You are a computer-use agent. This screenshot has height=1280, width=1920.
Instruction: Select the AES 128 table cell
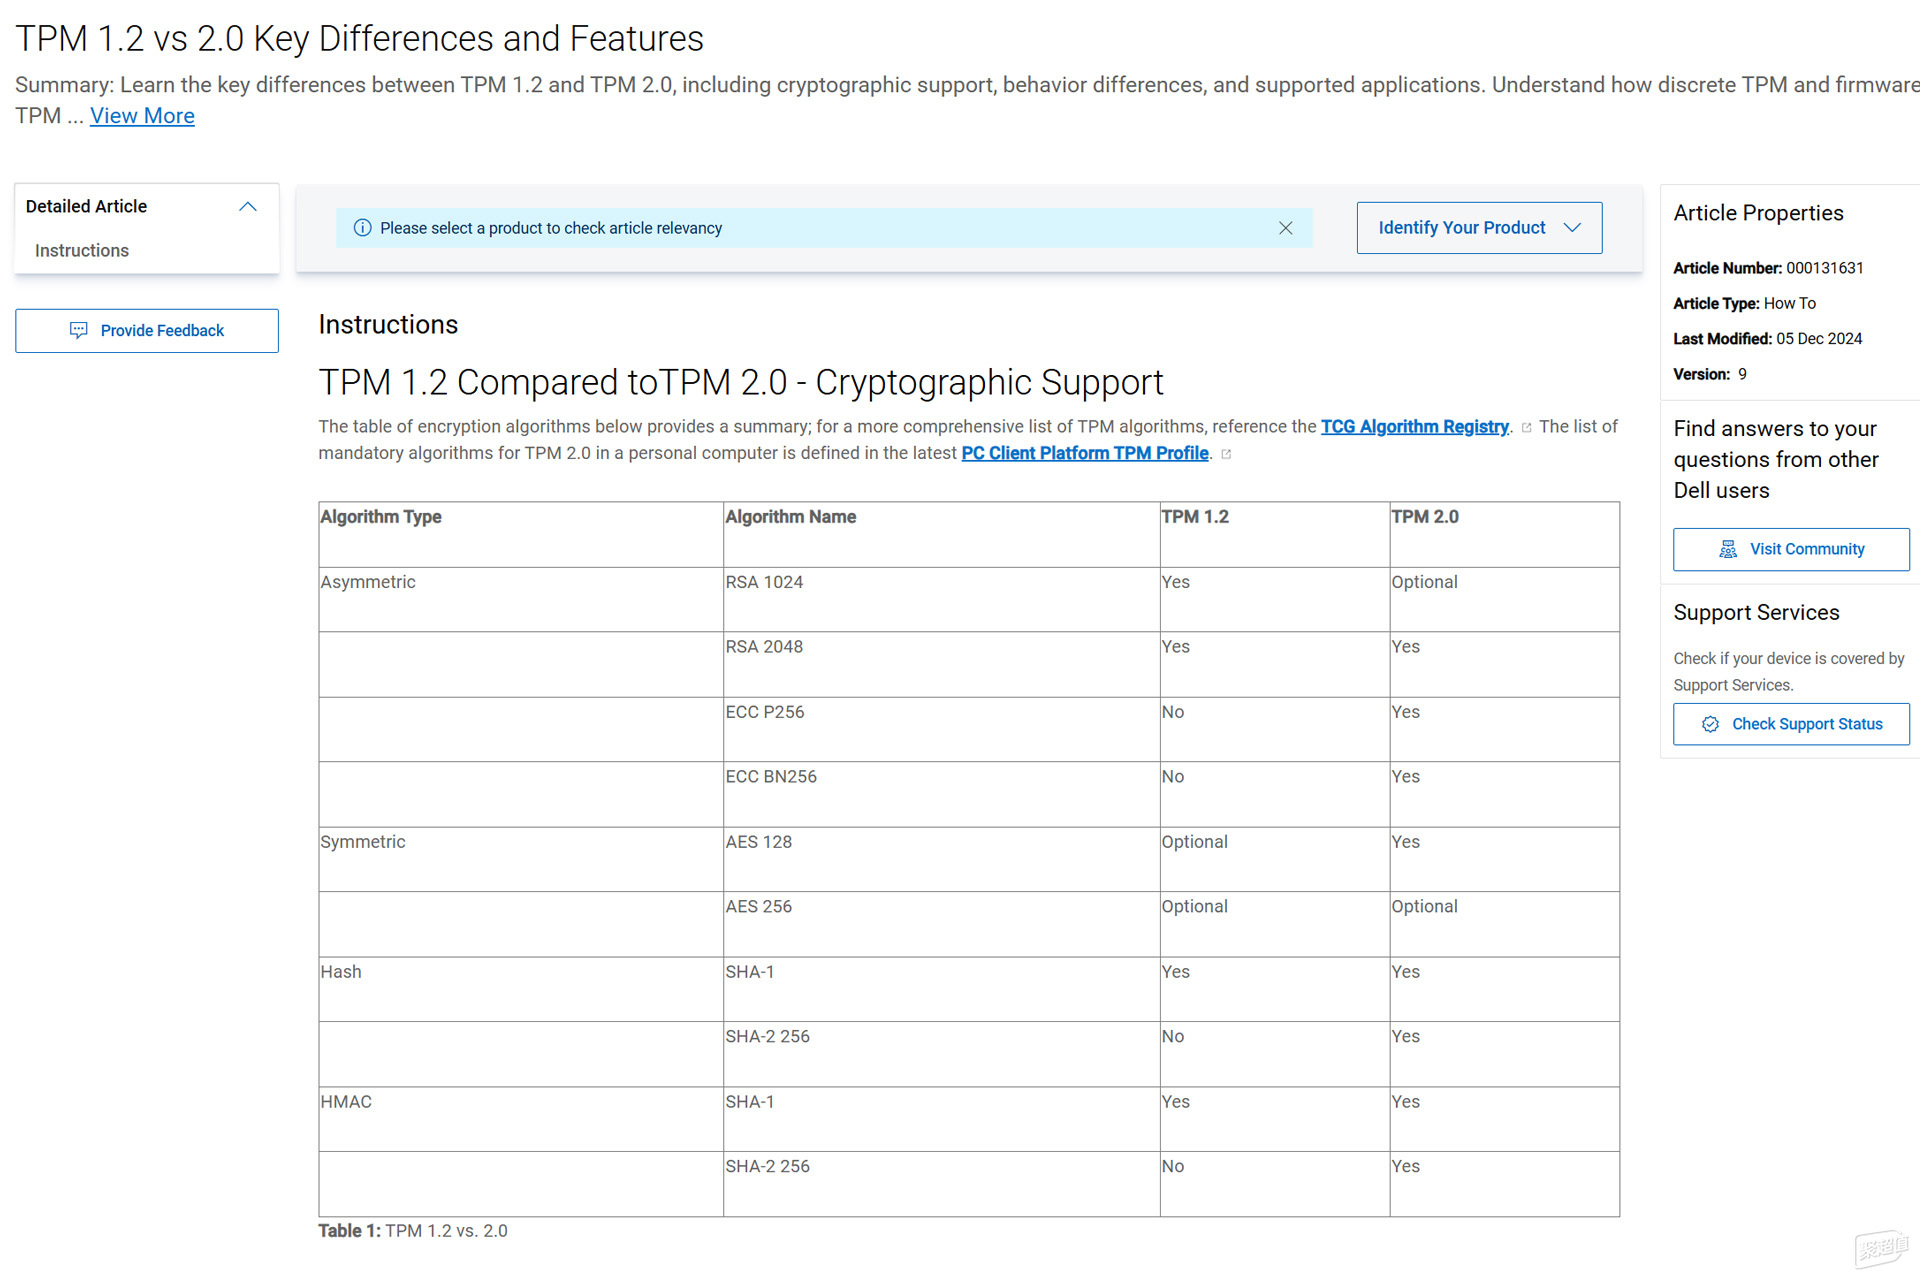click(941, 859)
